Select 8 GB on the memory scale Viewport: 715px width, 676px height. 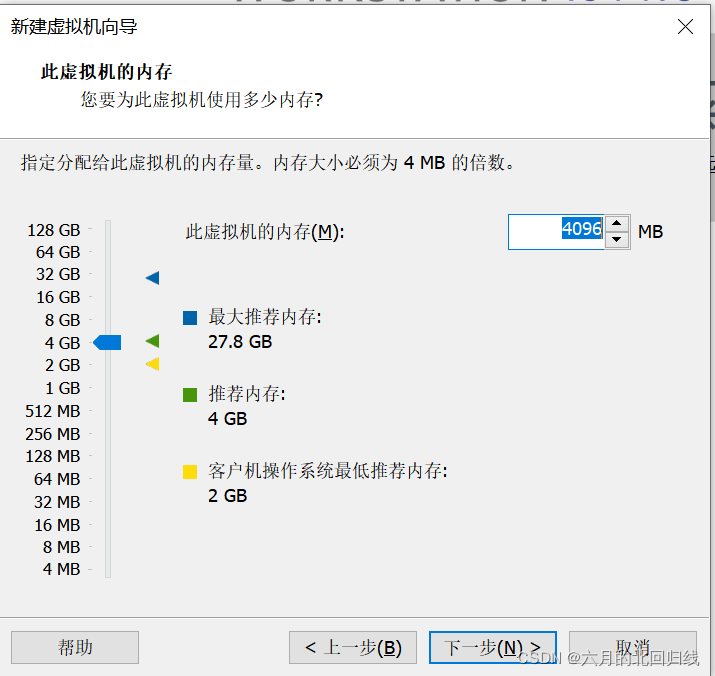coord(62,320)
